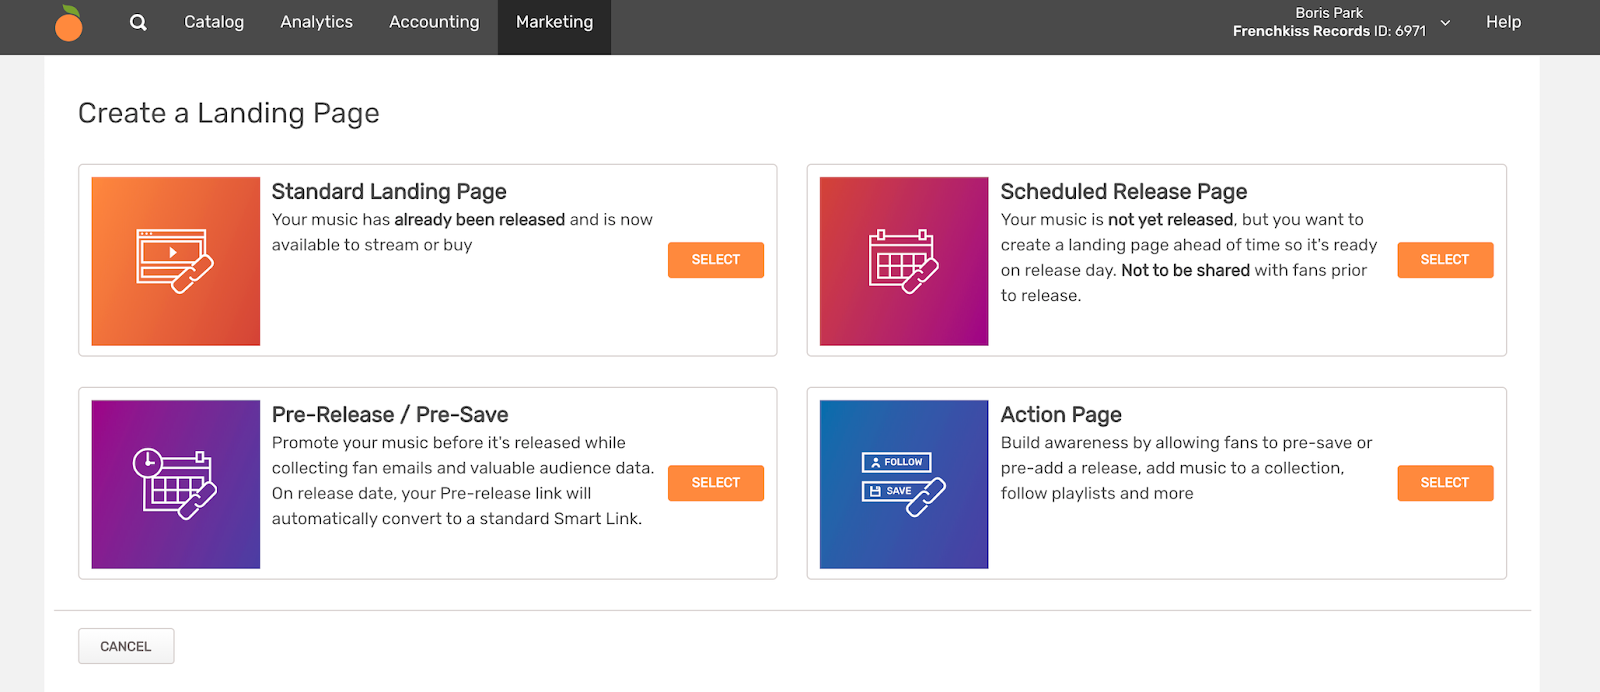The width and height of the screenshot is (1600, 692).
Task: Go to the Accounting menu
Action: click(434, 22)
